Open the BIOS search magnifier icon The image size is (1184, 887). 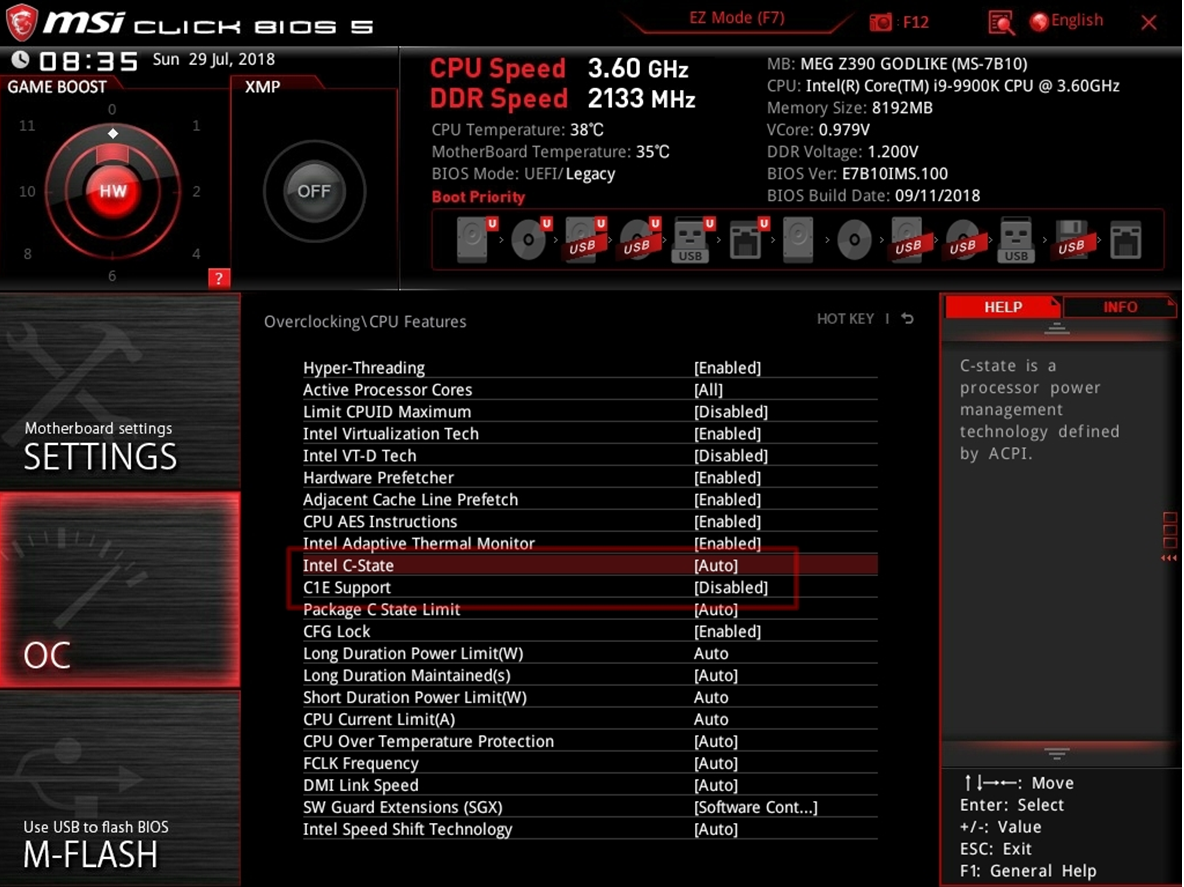click(x=1001, y=23)
